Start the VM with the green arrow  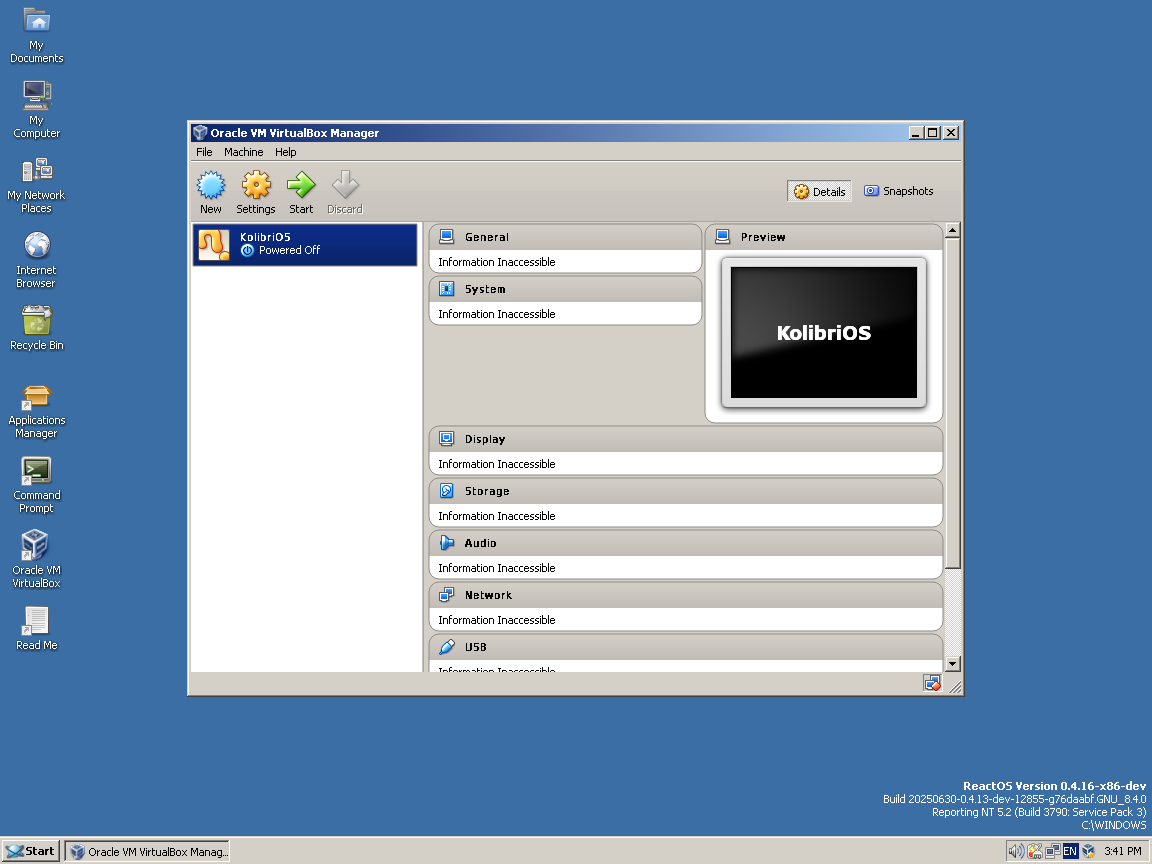(301, 185)
